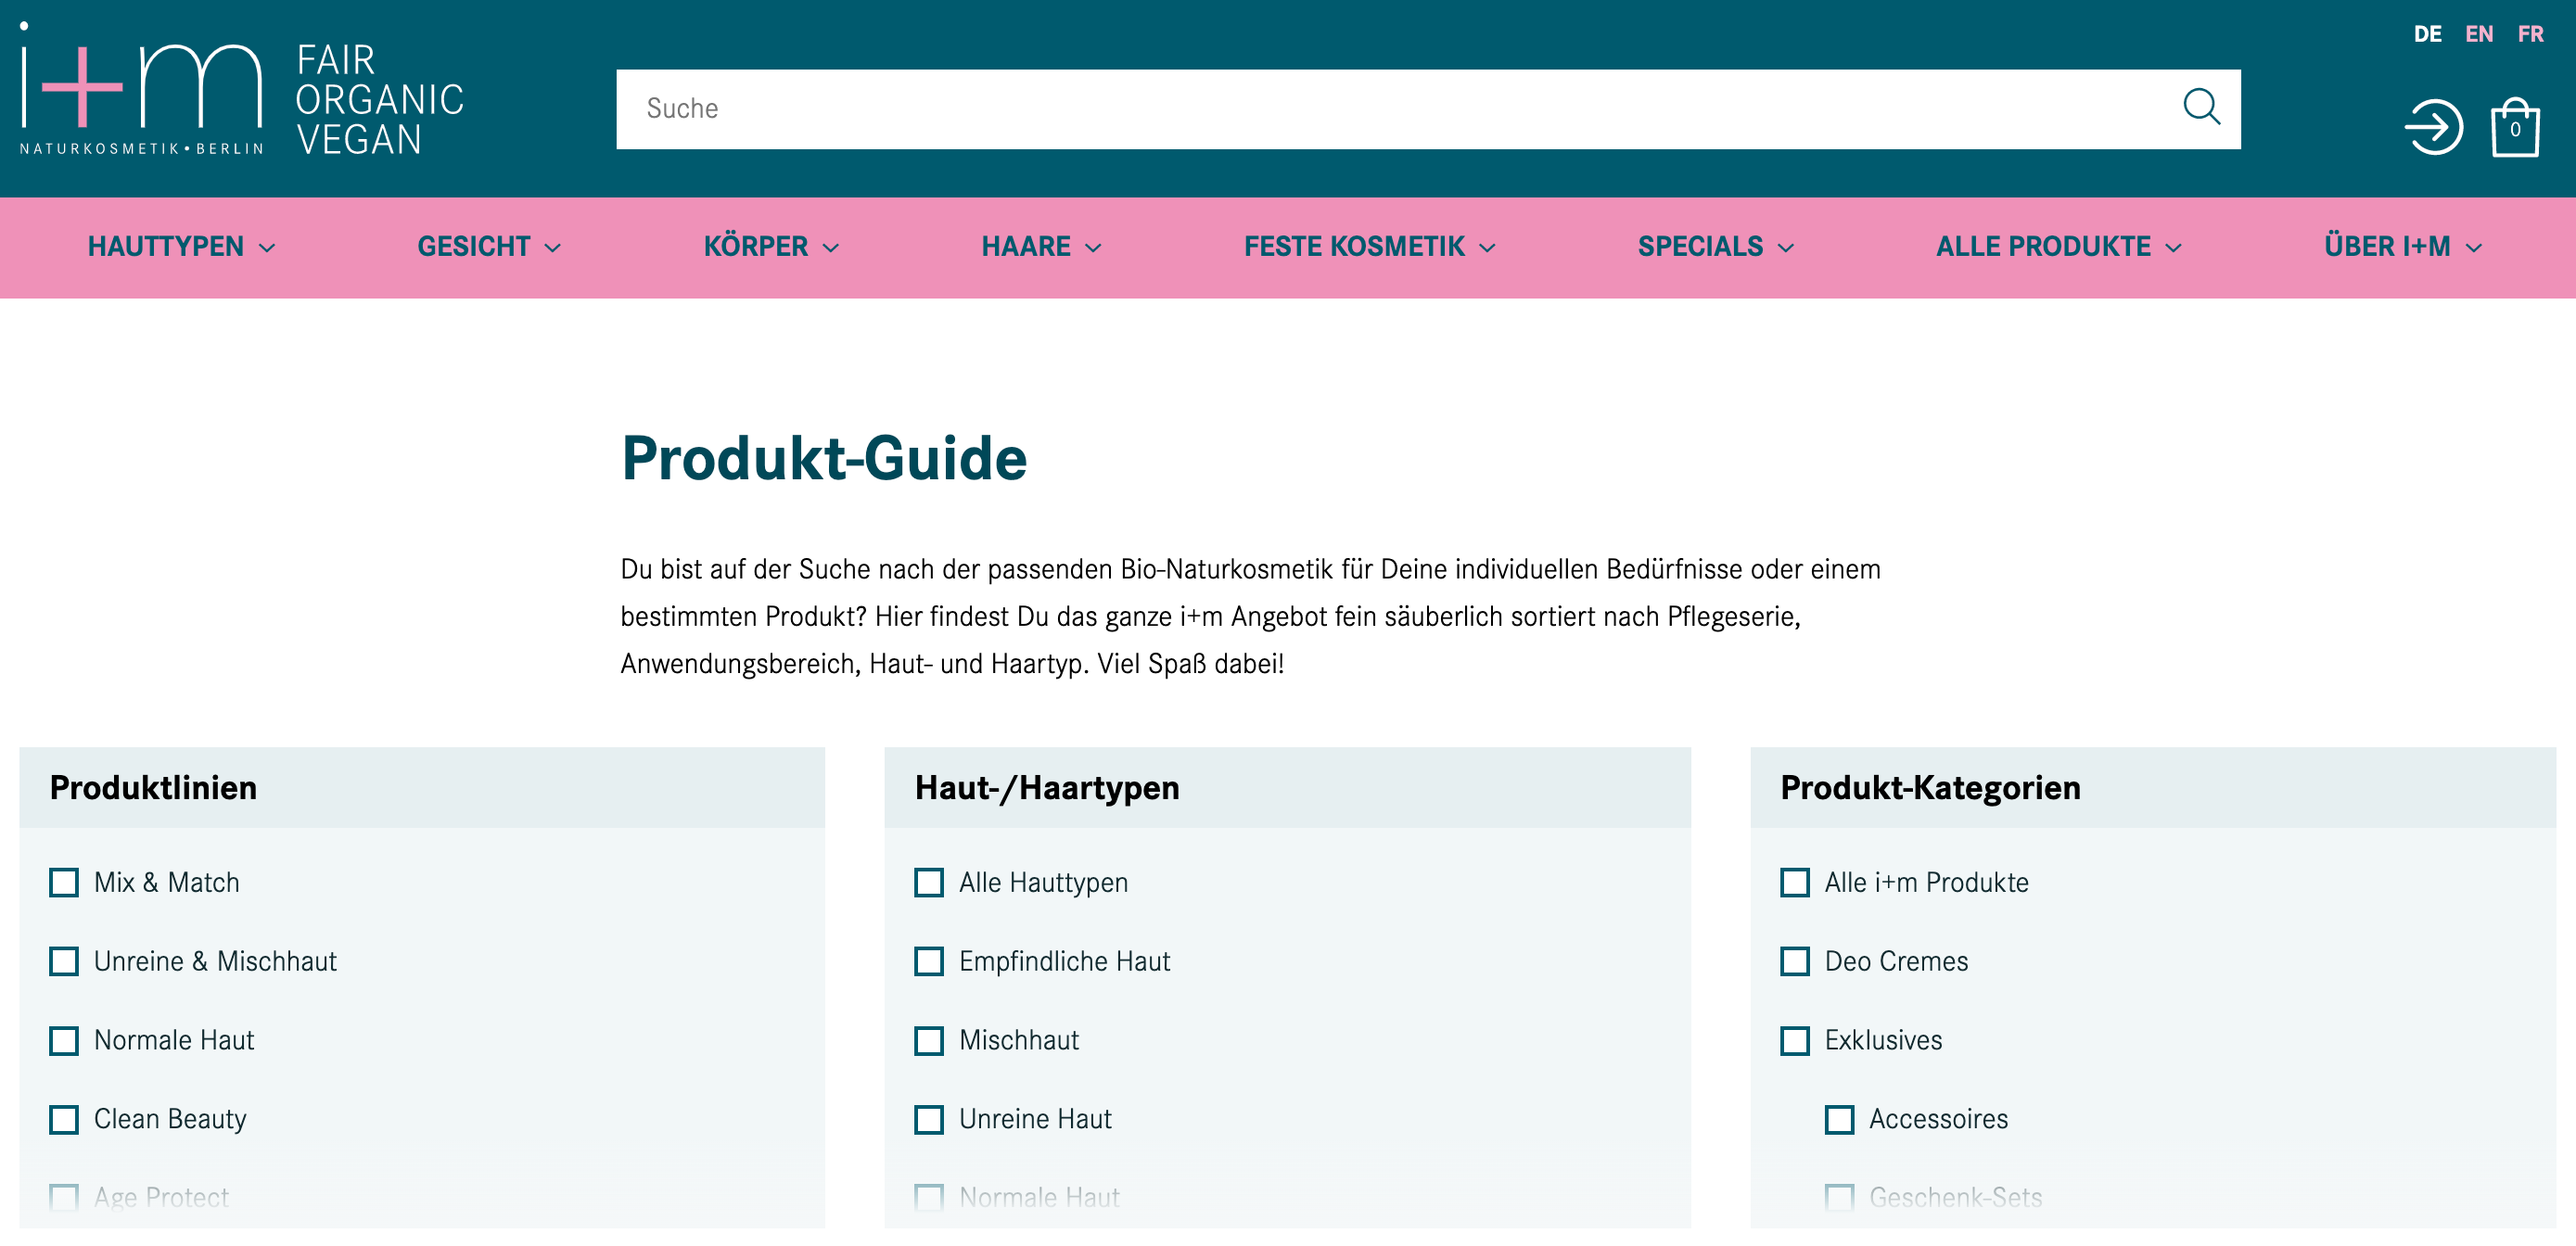The width and height of the screenshot is (2576, 1246).
Task: Expand the Feste Kosmetik menu
Action: click(1370, 247)
